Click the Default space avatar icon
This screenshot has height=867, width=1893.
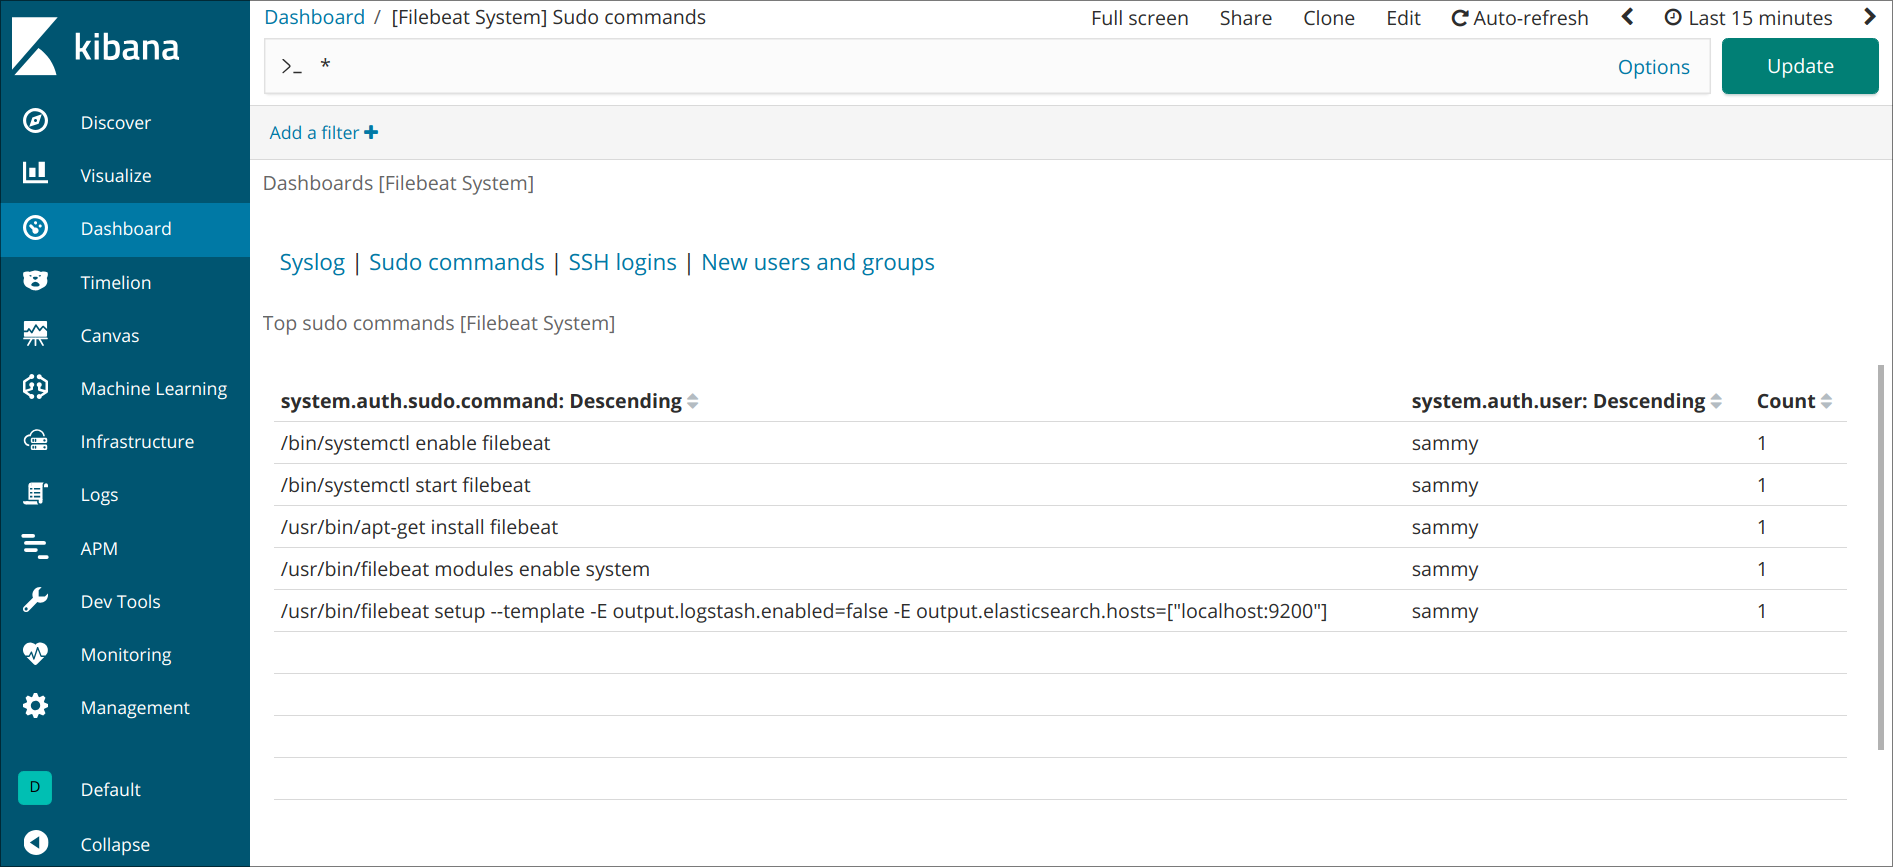35,788
